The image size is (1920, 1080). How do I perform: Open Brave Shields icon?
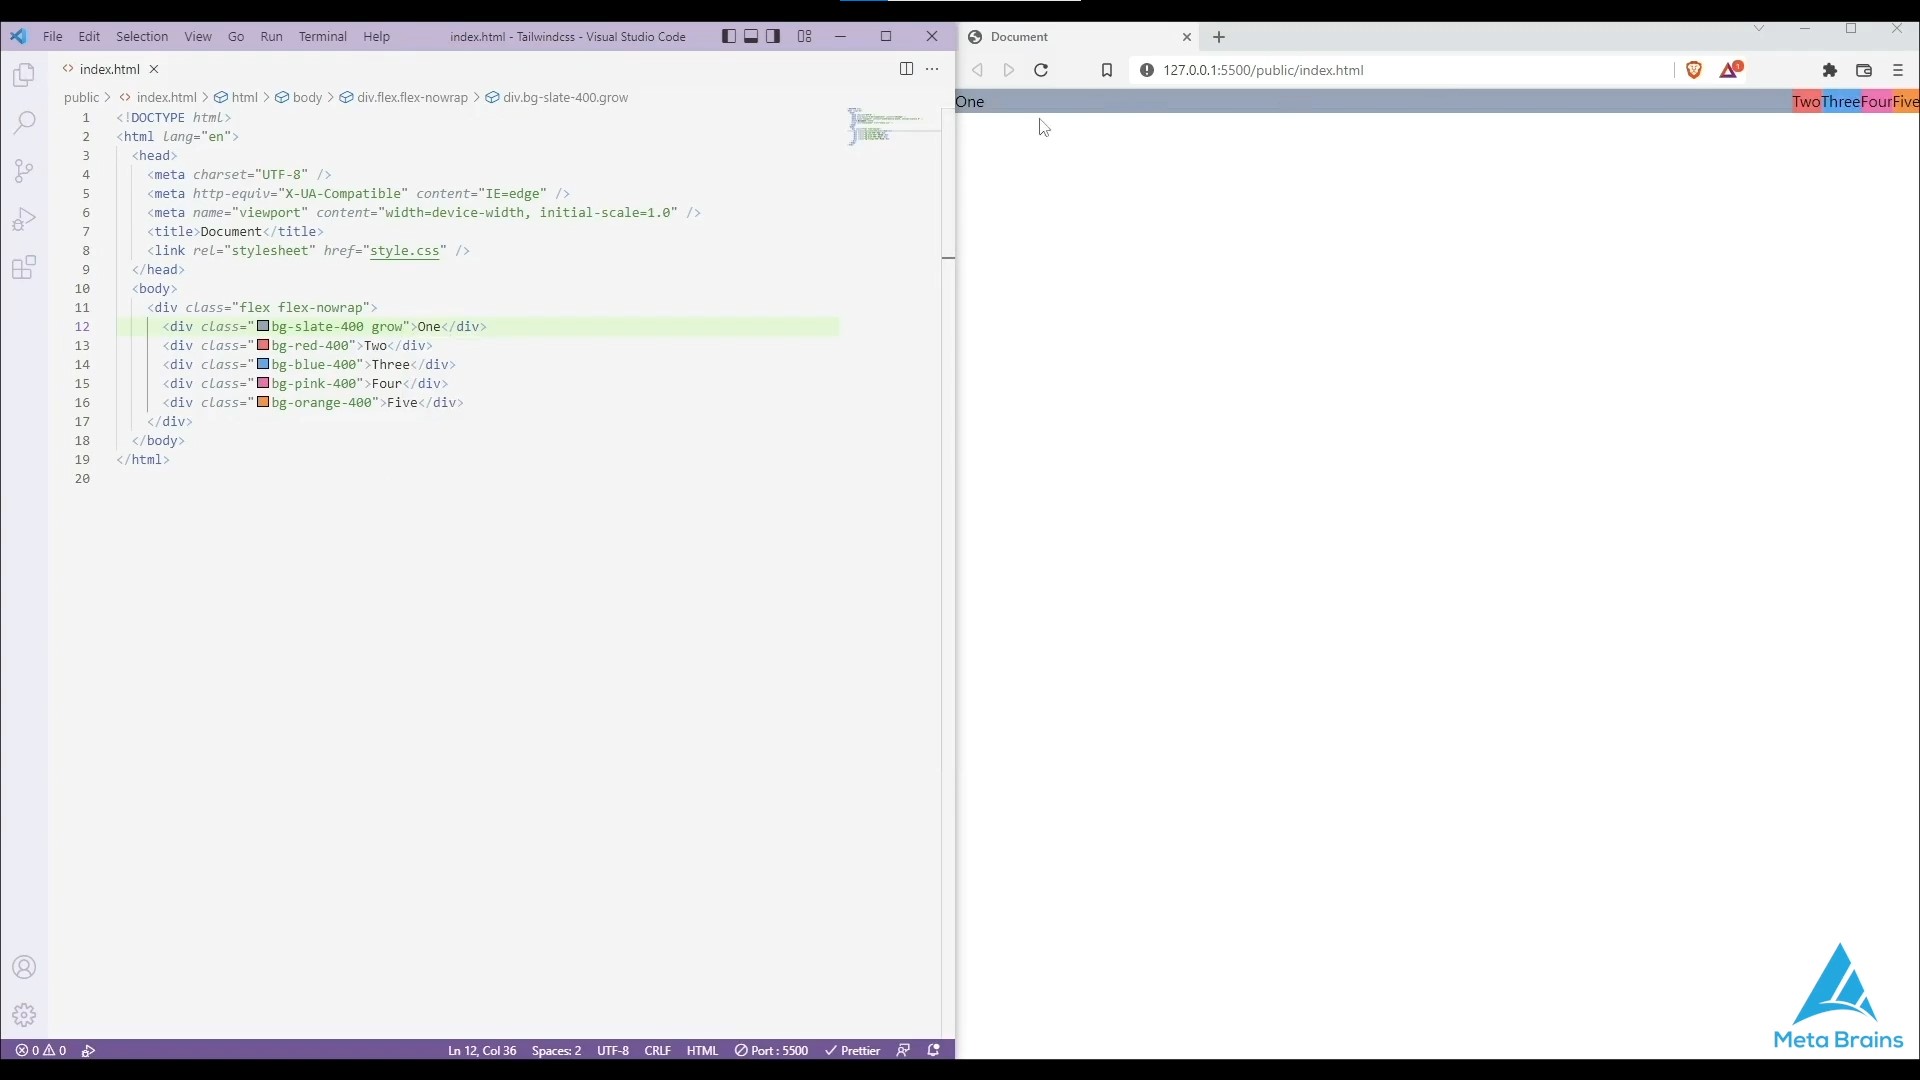point(1695,70)
